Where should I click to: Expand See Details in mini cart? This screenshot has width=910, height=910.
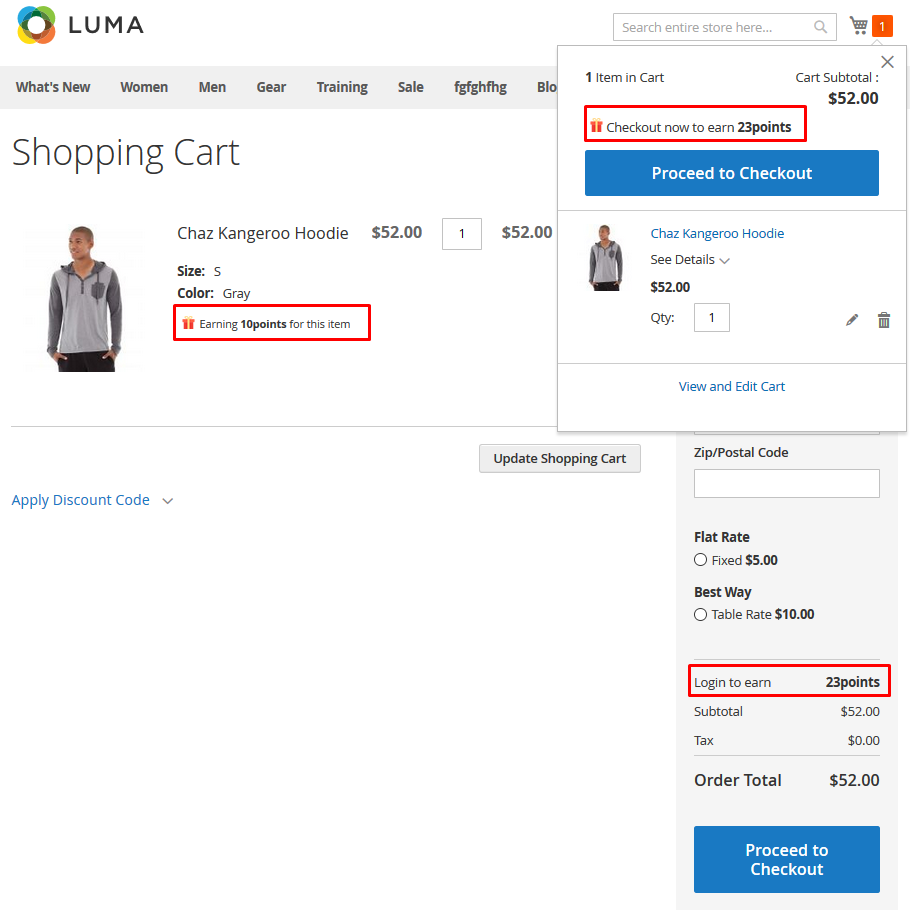(x=690, y=260)
